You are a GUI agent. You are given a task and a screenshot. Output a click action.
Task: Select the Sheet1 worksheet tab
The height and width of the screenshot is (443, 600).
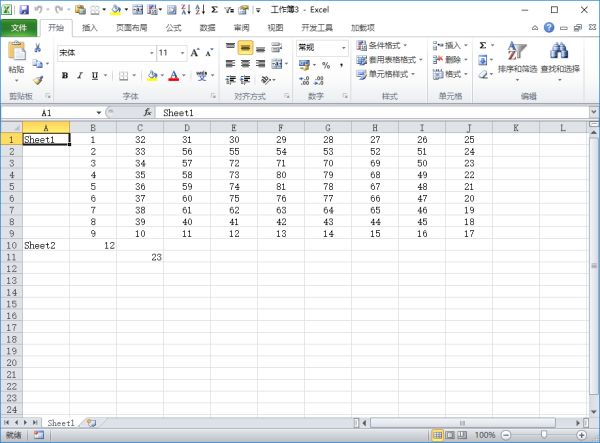[60, 423]
